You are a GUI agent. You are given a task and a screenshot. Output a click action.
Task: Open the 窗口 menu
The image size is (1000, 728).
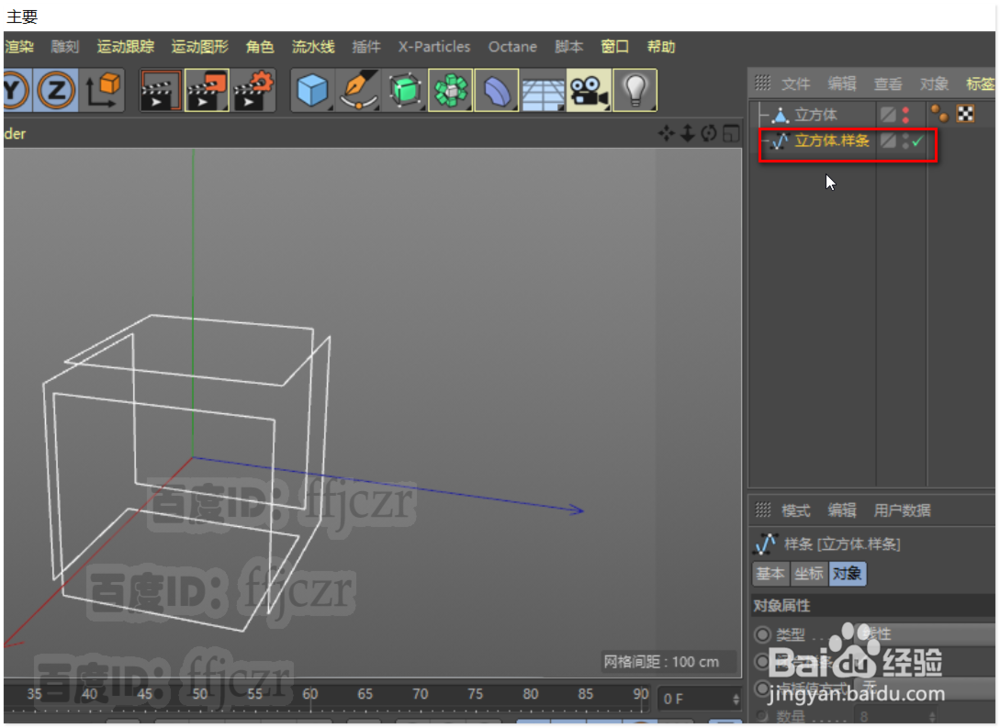click(615, 47)
